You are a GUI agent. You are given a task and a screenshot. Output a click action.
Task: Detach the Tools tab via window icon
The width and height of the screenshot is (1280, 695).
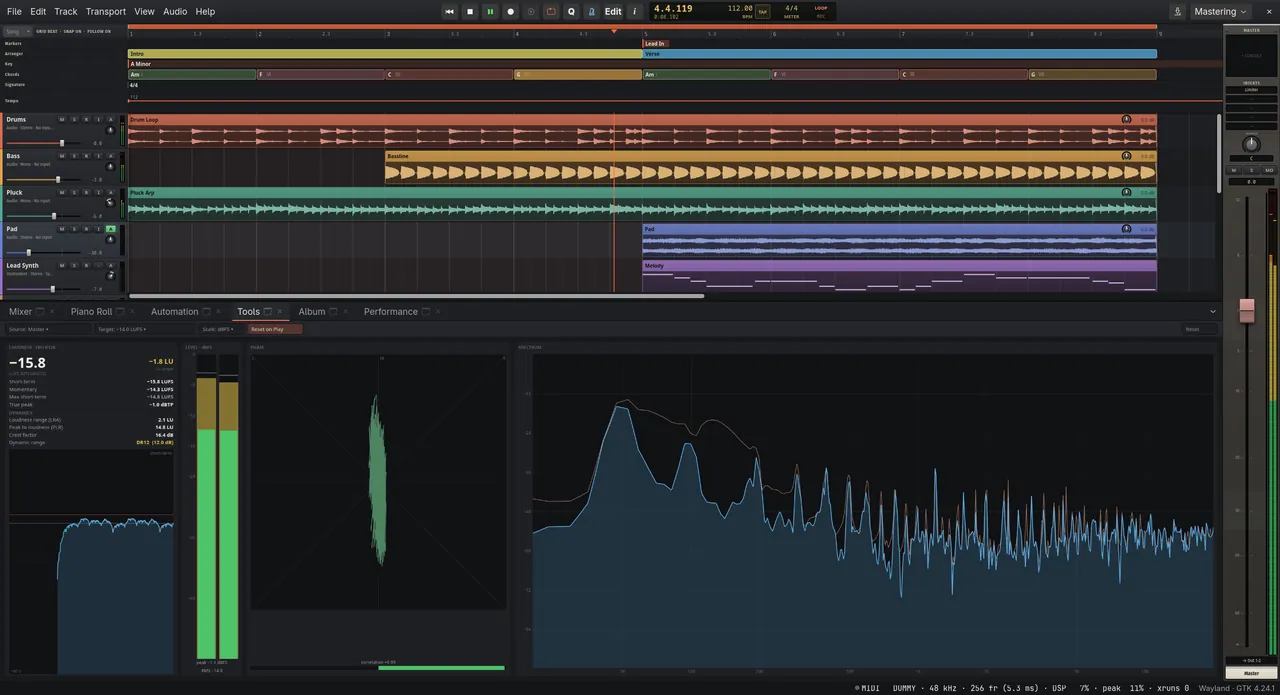pos(267,312)
